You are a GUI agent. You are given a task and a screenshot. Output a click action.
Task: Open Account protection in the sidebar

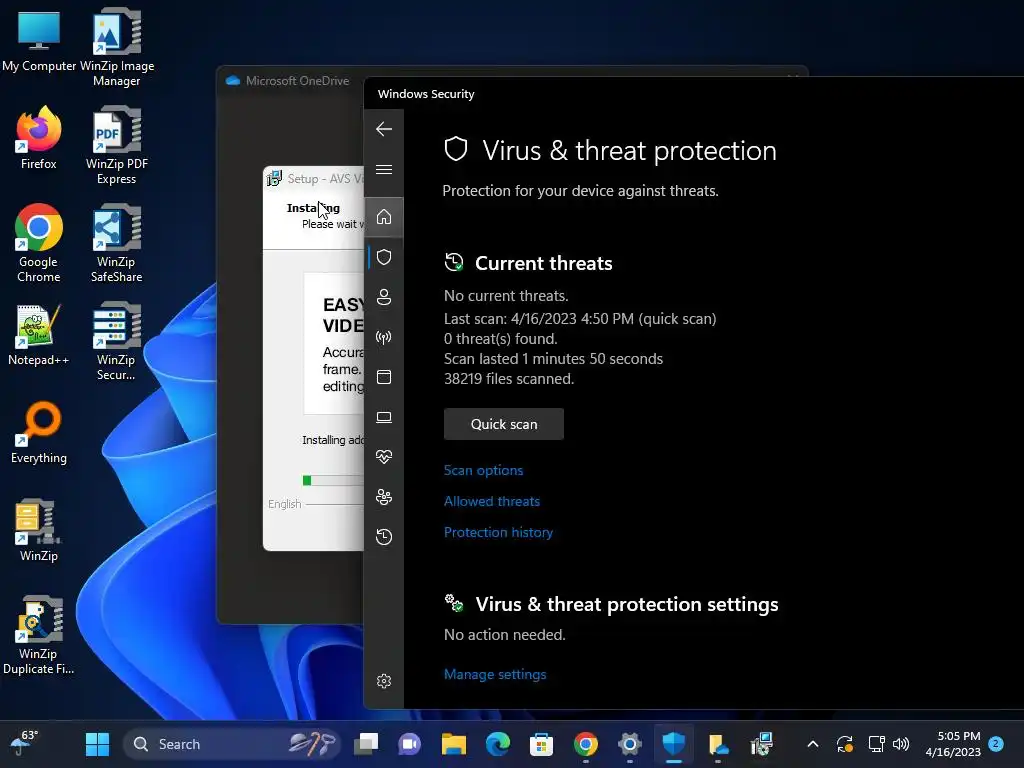[x=384, y=297]
